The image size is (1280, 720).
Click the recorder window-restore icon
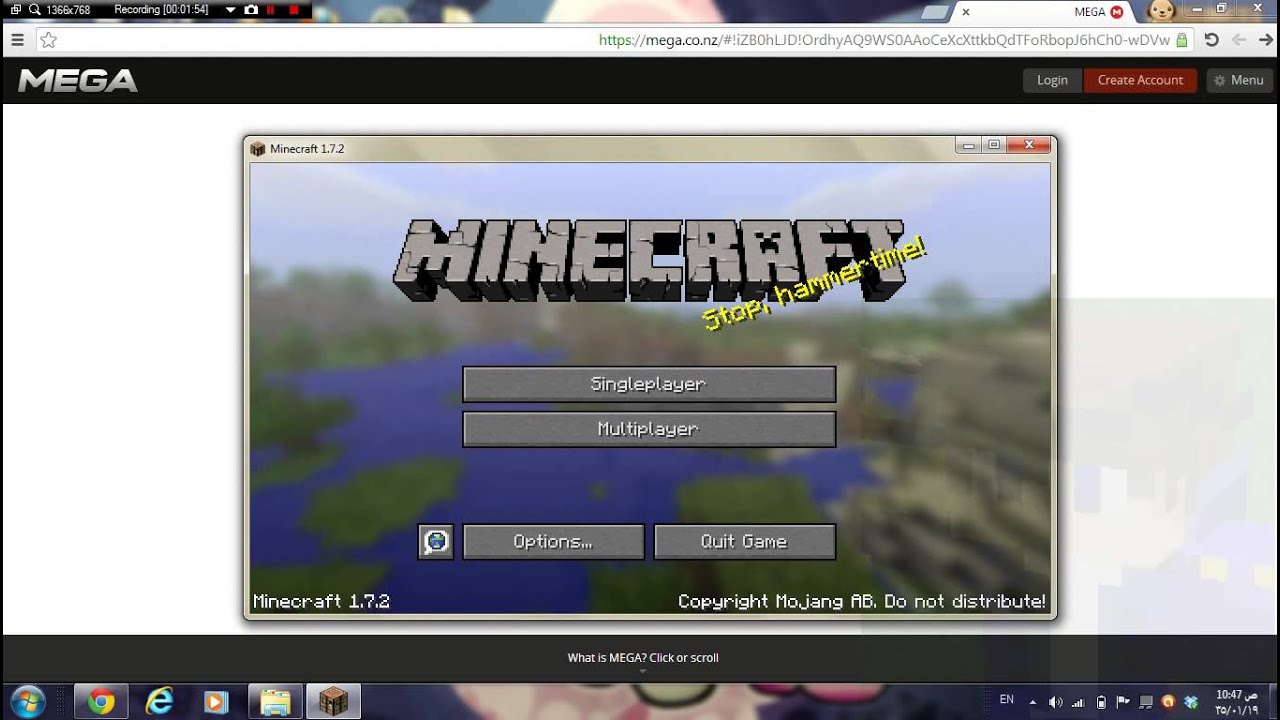pyautogui.click(x=16, y=10)
